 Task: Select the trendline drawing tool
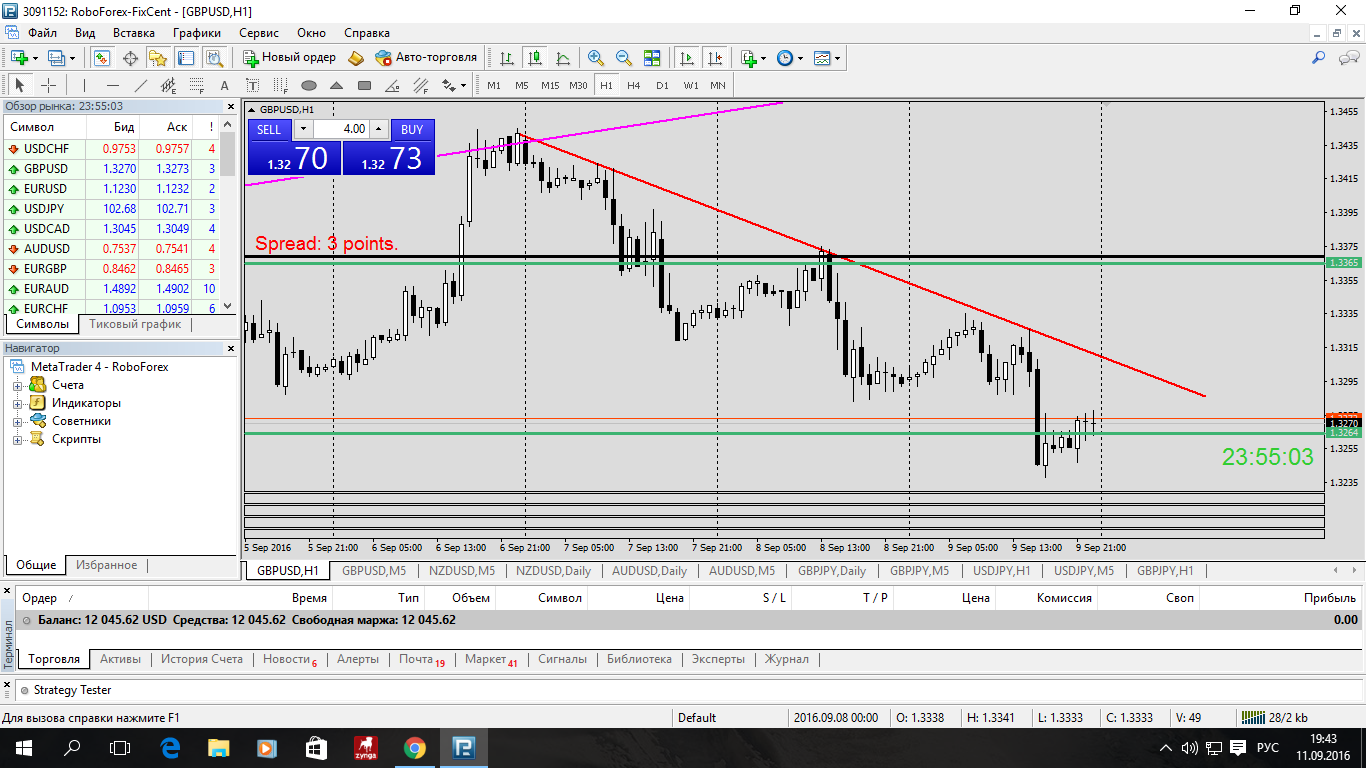[x=141, y=85]
